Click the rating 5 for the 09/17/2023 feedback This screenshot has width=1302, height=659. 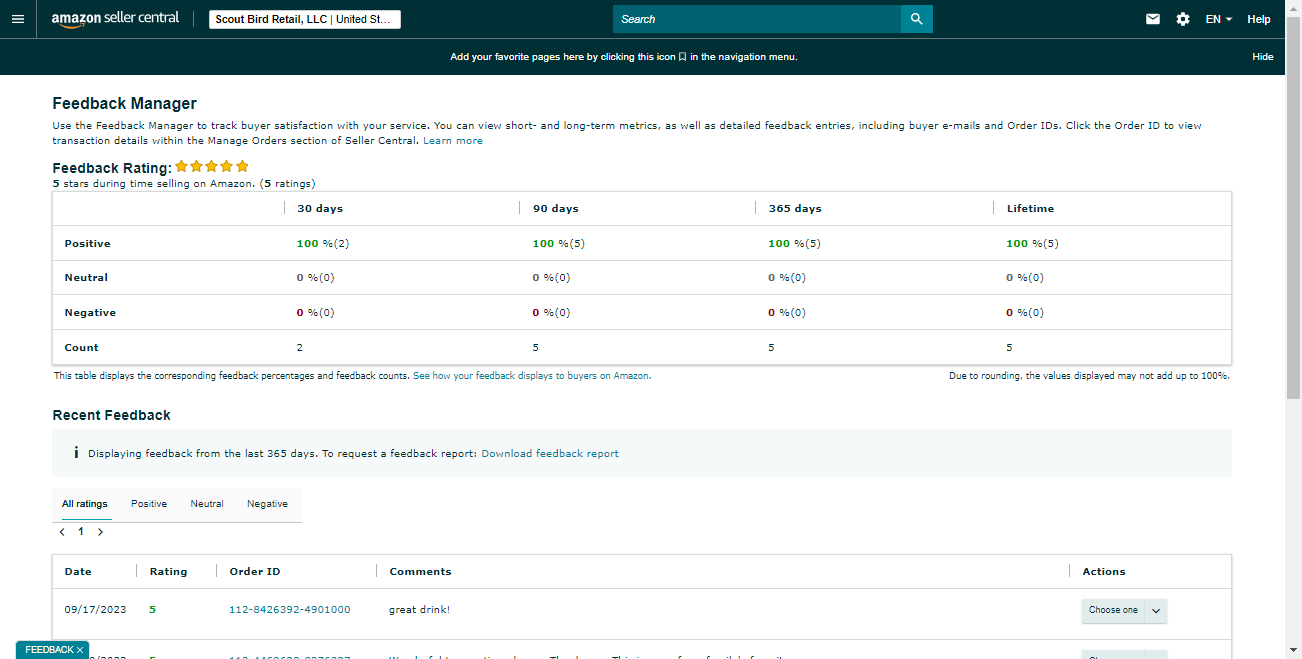[153, 610]
